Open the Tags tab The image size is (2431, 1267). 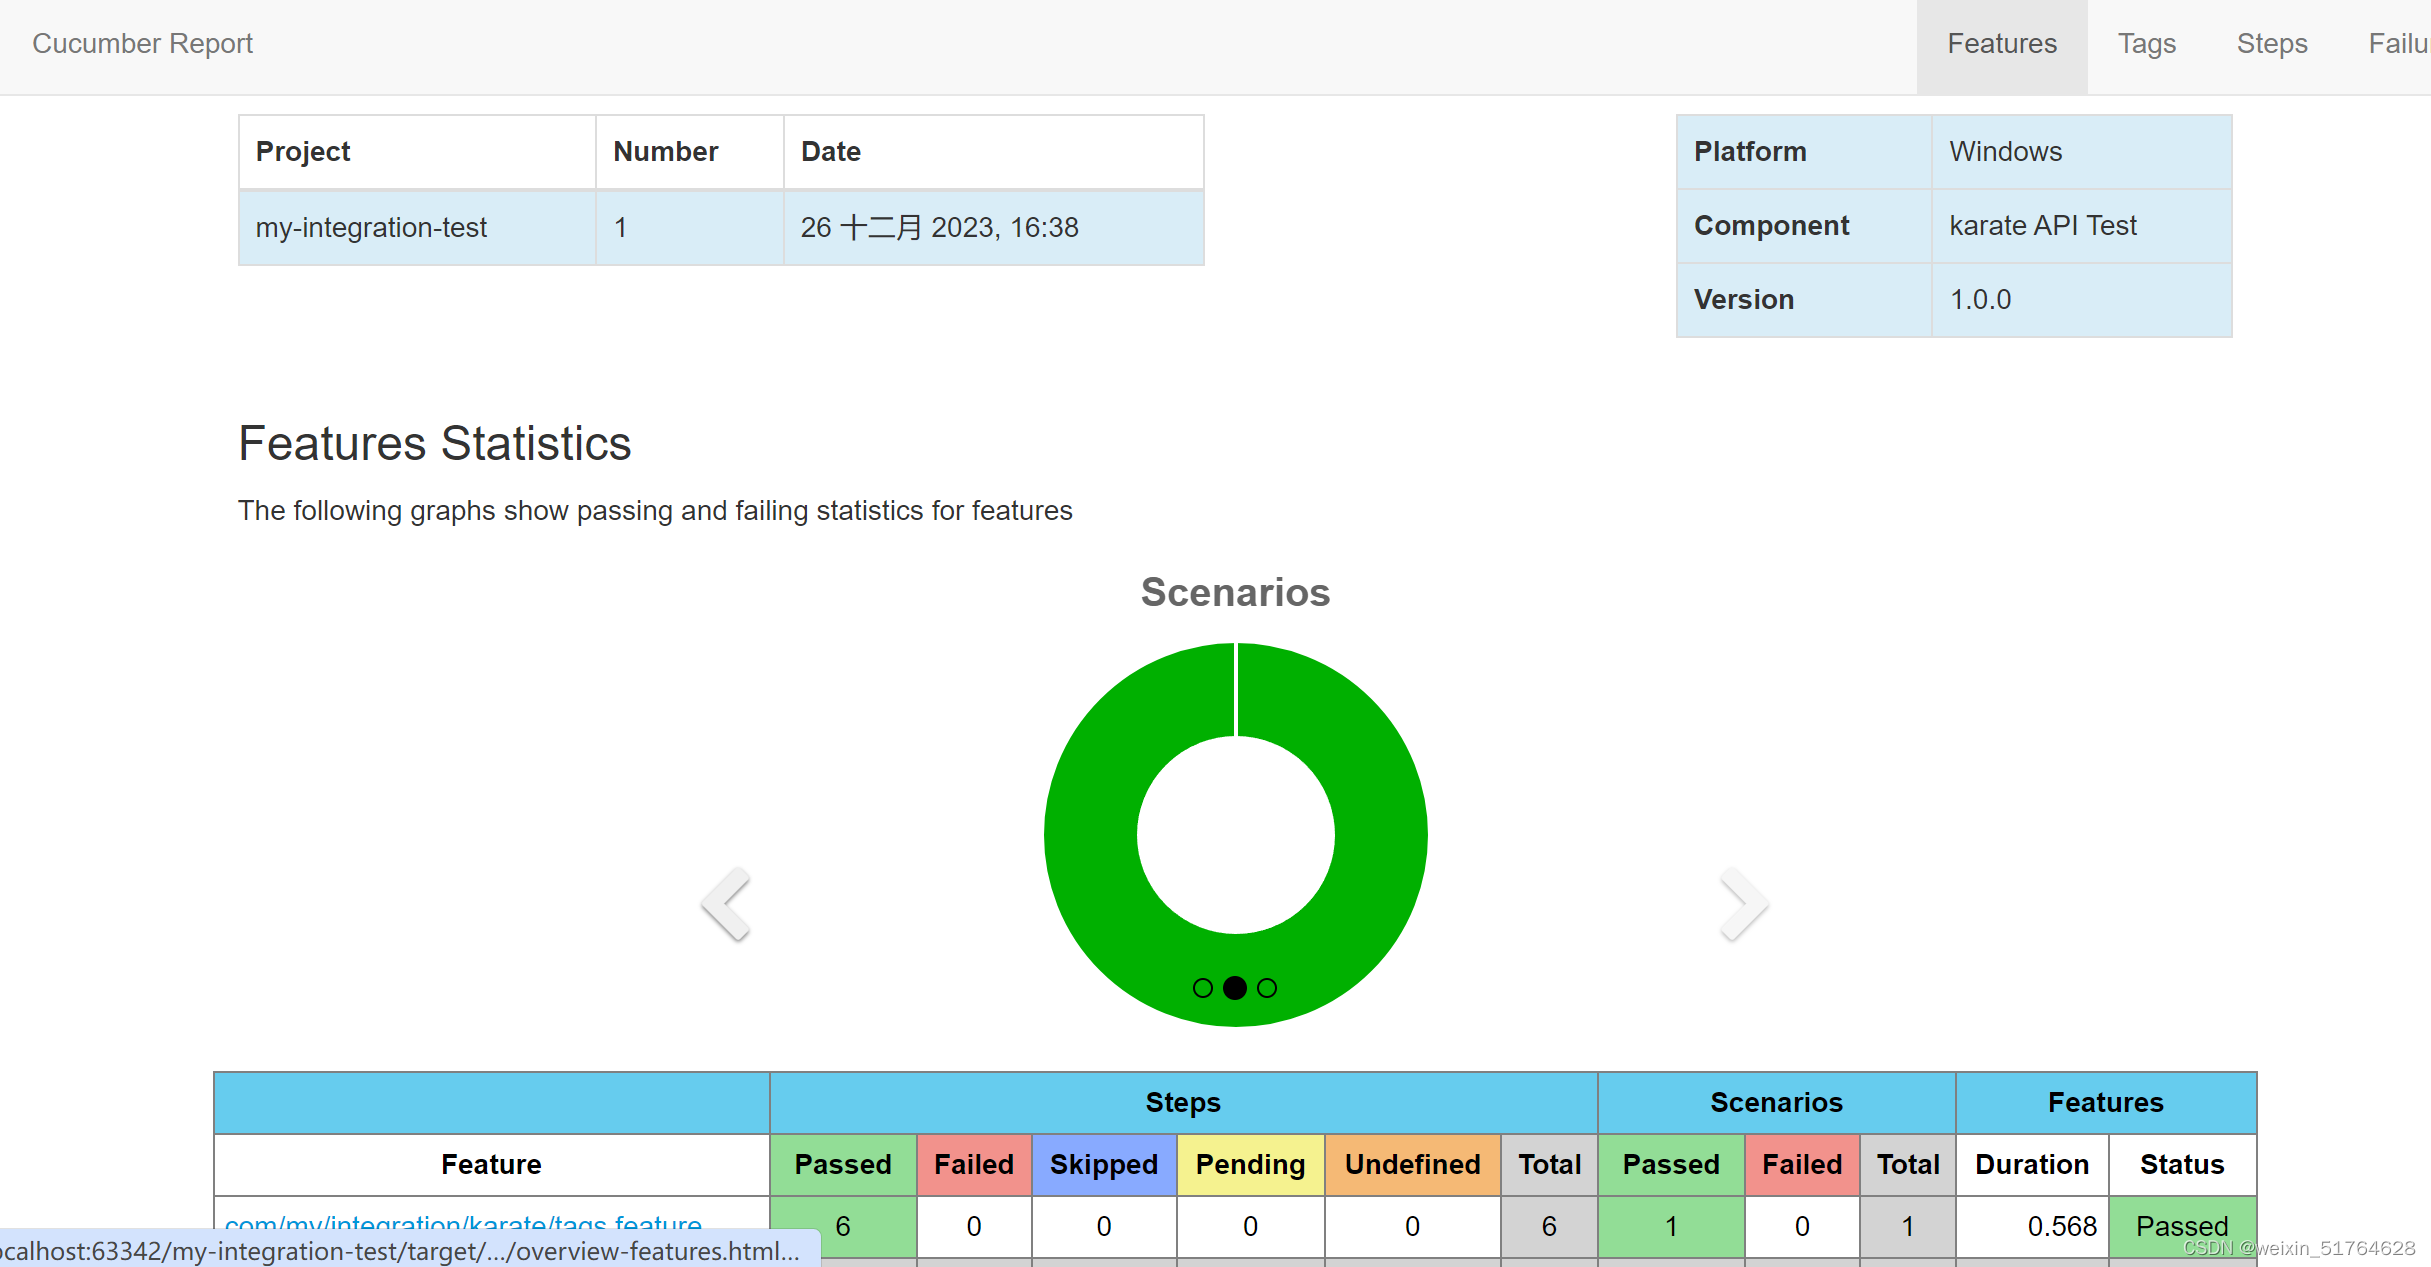click(x=2146, y=44)
